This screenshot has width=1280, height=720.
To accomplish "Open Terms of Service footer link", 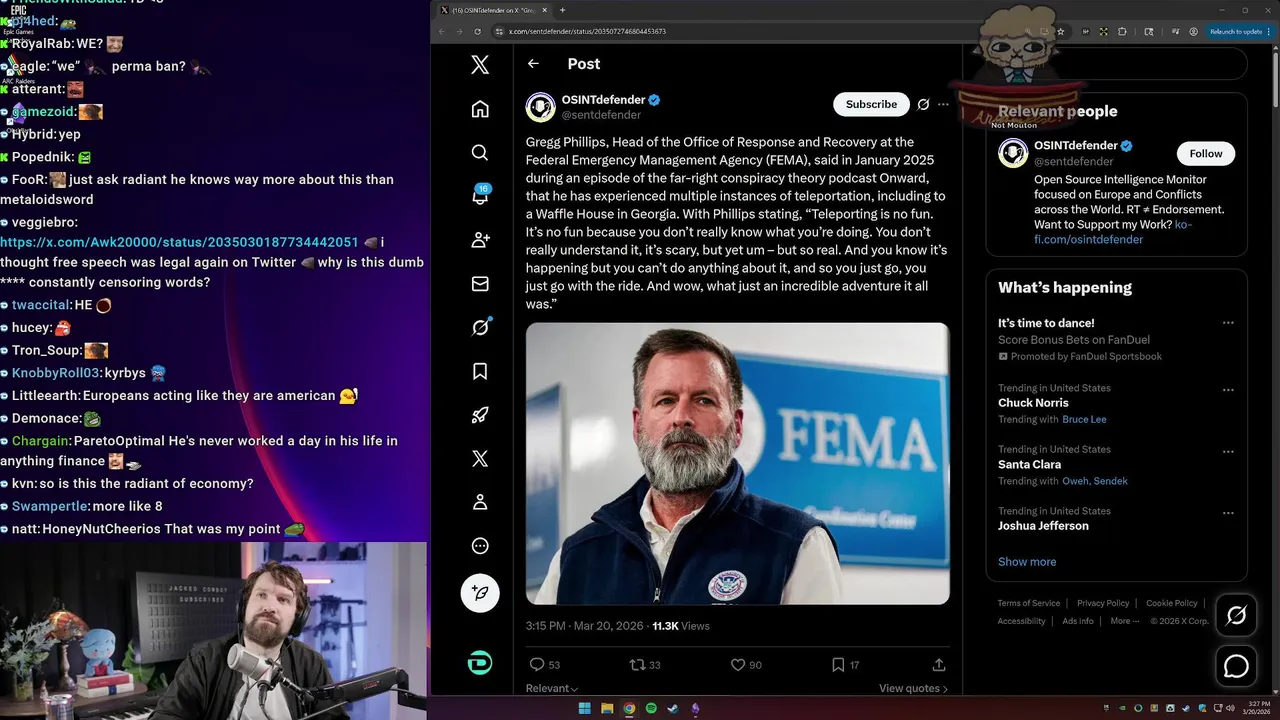I will tap(1028, 603).
